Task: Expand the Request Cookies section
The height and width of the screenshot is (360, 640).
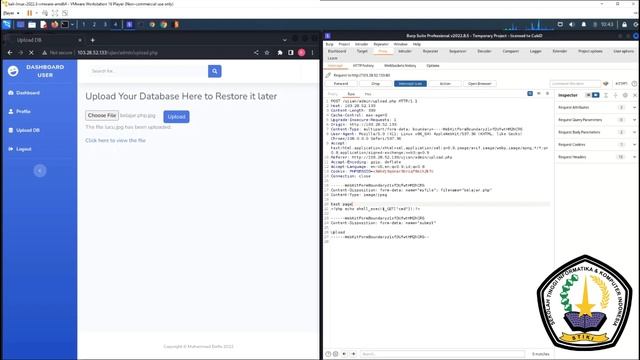Action: click(x=596, y=144)
